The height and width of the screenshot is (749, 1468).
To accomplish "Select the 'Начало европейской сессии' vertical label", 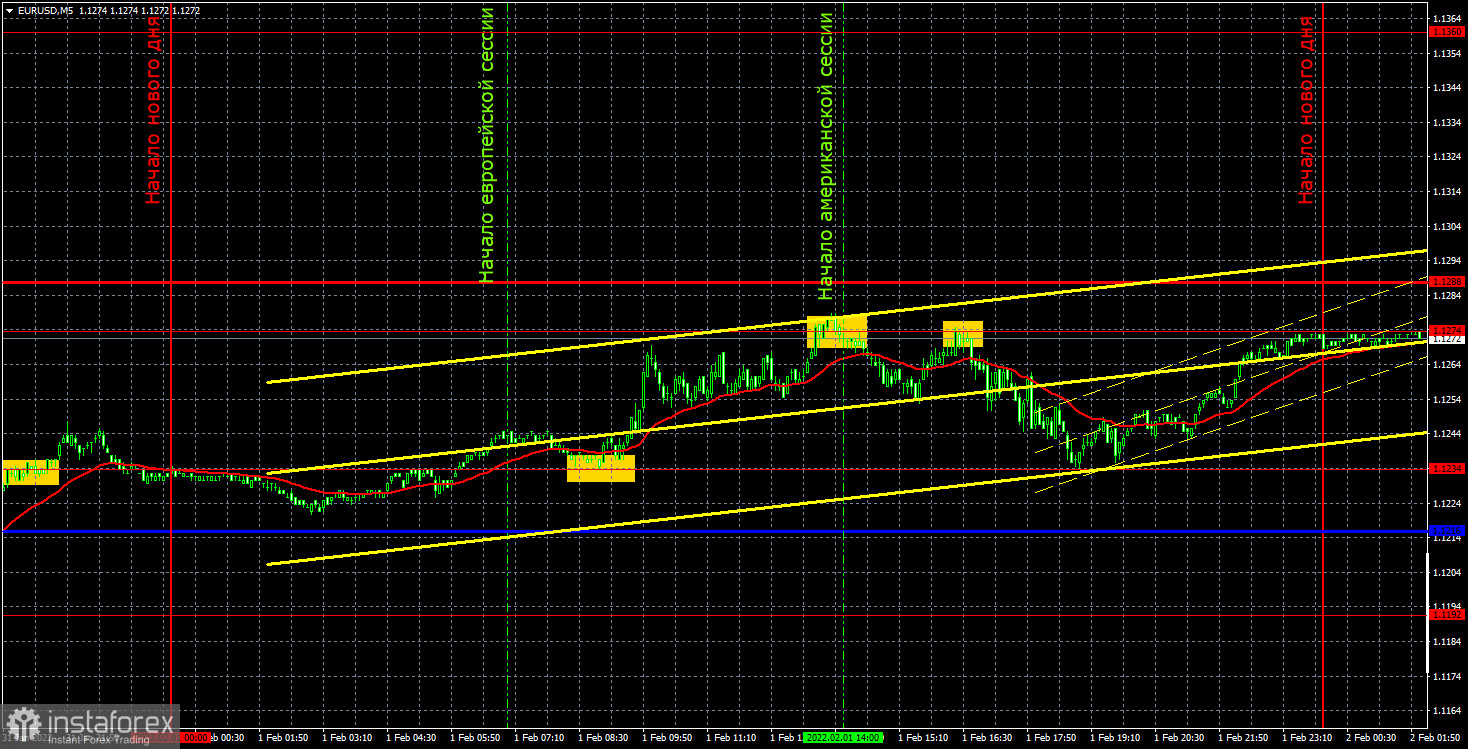I will [x=487, y=145].
